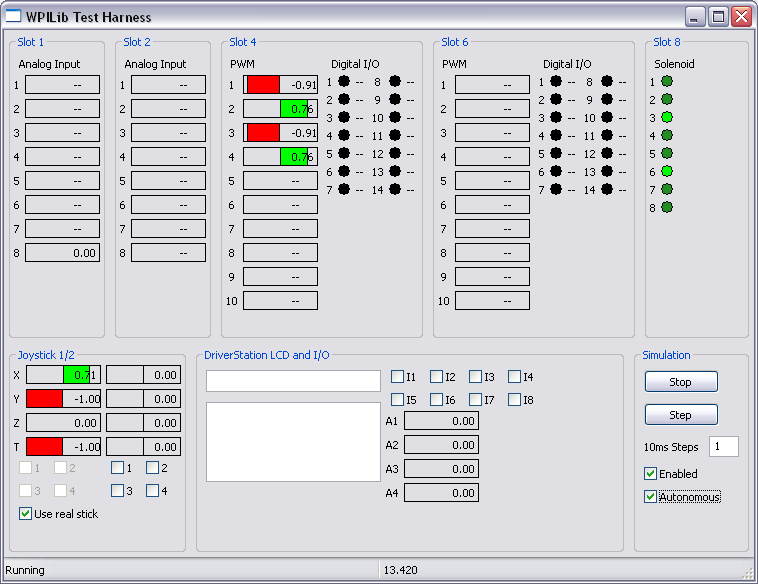This screenshot has width=758, height=584.
Task: Click Slot 4 PWM 5 field
Action: click(x=280, y=181)
